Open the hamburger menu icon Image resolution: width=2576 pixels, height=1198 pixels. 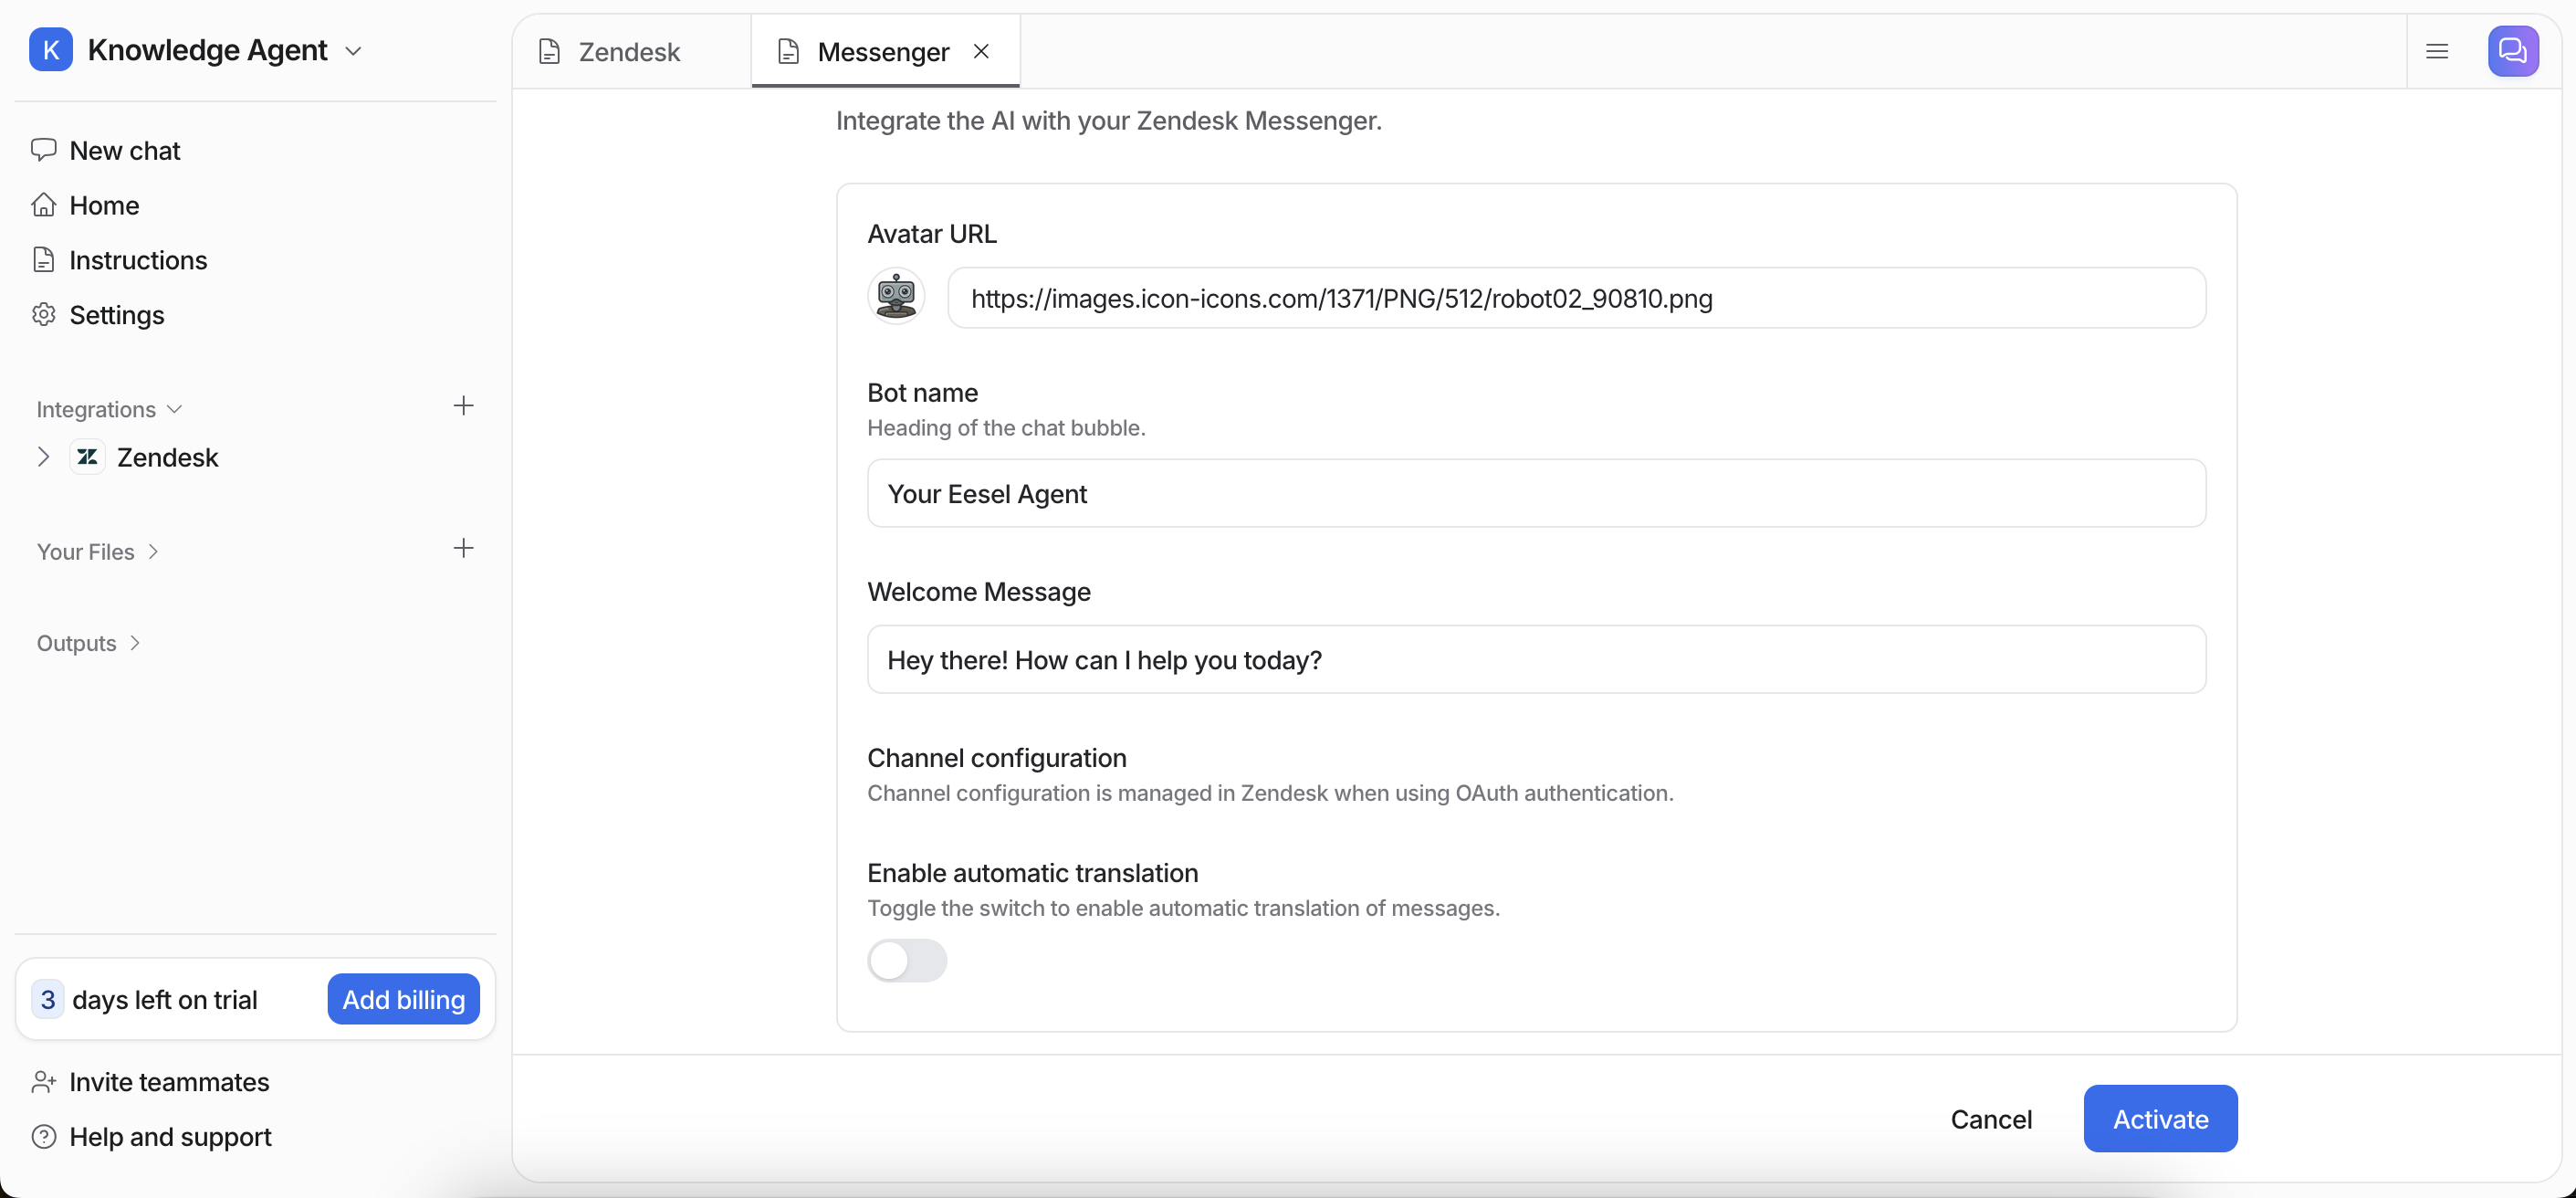coord(2437,51)
